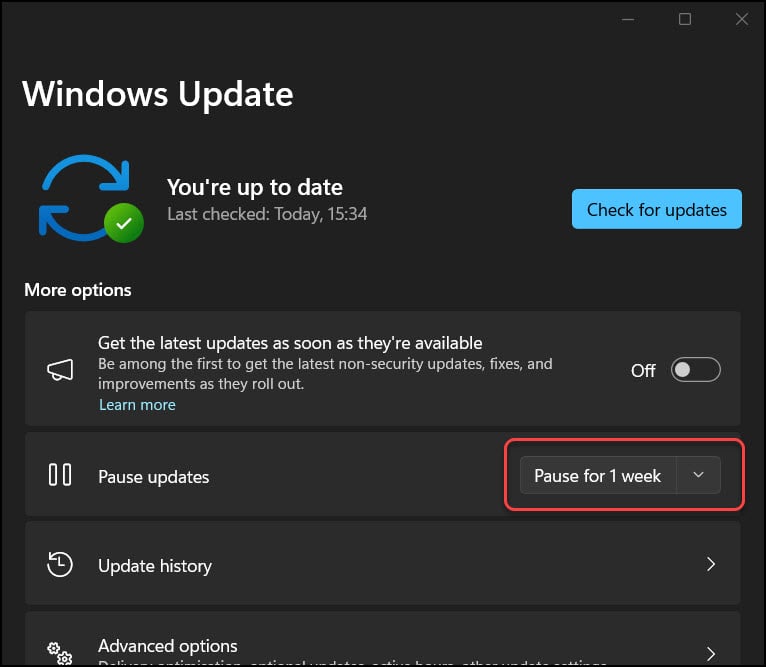The width and height of the screenshot is (766, 667).
Task: Click the Advanced options gears icon
Action: (60, 653)
